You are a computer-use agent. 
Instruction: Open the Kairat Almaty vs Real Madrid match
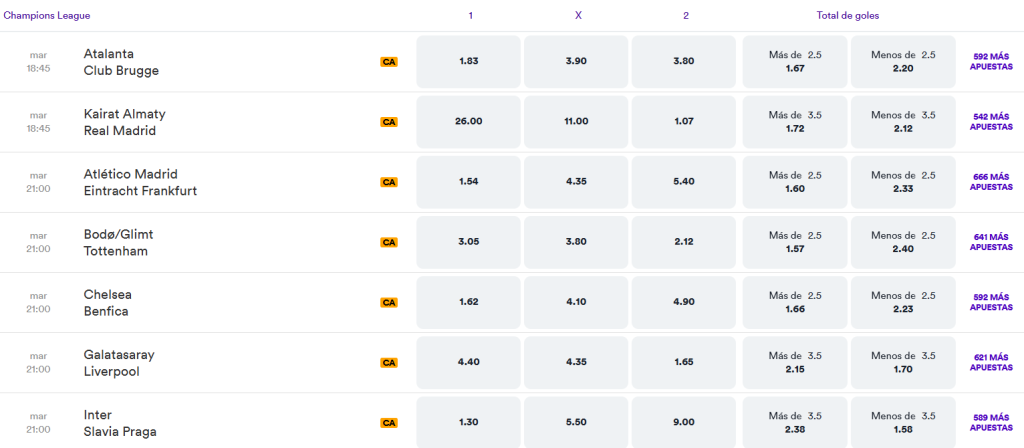pyautogui.click(x=125, y=122)
